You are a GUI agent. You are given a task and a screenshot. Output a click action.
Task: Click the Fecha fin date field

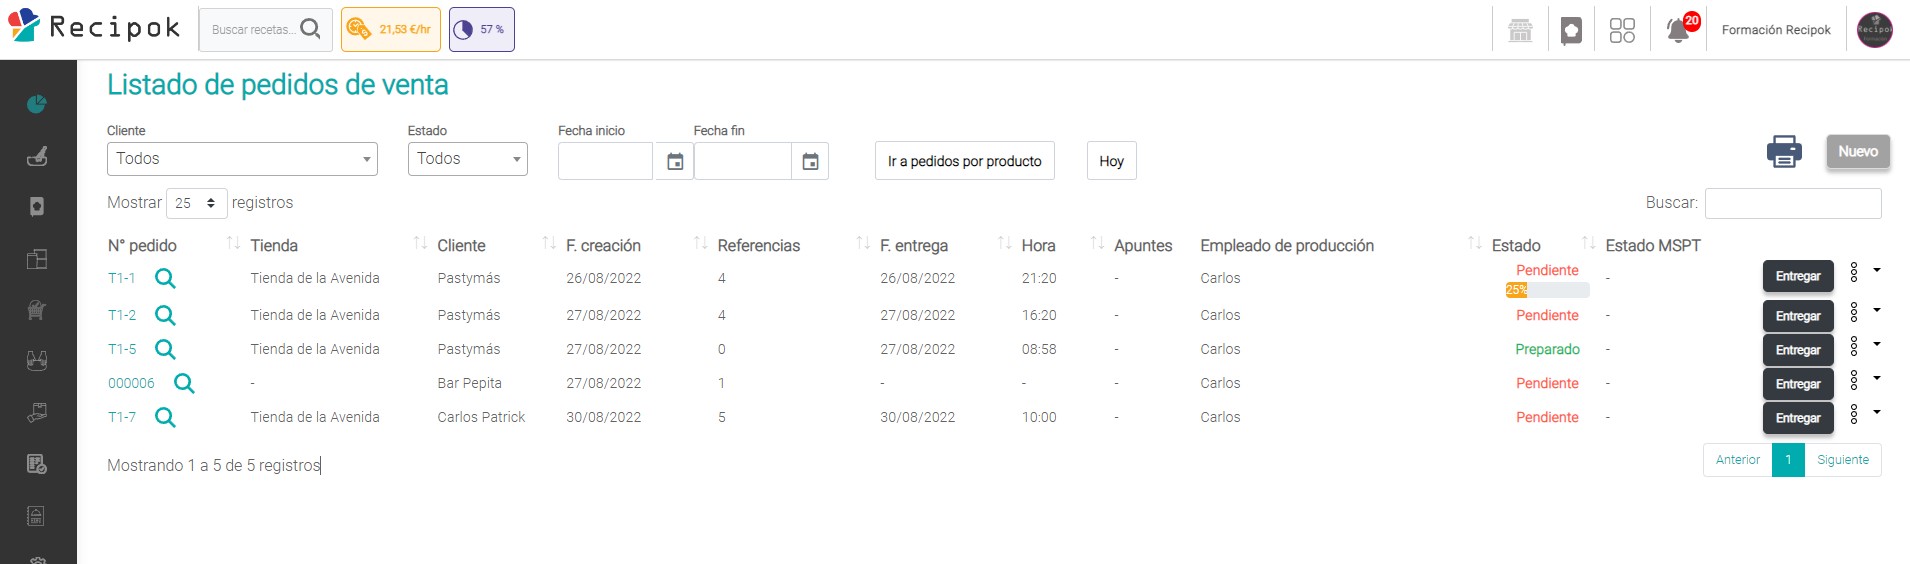point(742,161)
